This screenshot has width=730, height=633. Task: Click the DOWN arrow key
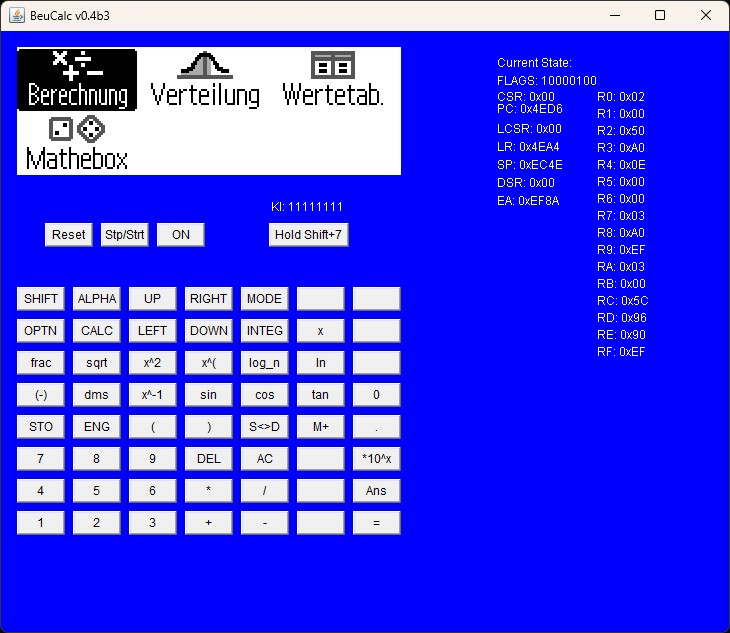click(x=208, y=331)
